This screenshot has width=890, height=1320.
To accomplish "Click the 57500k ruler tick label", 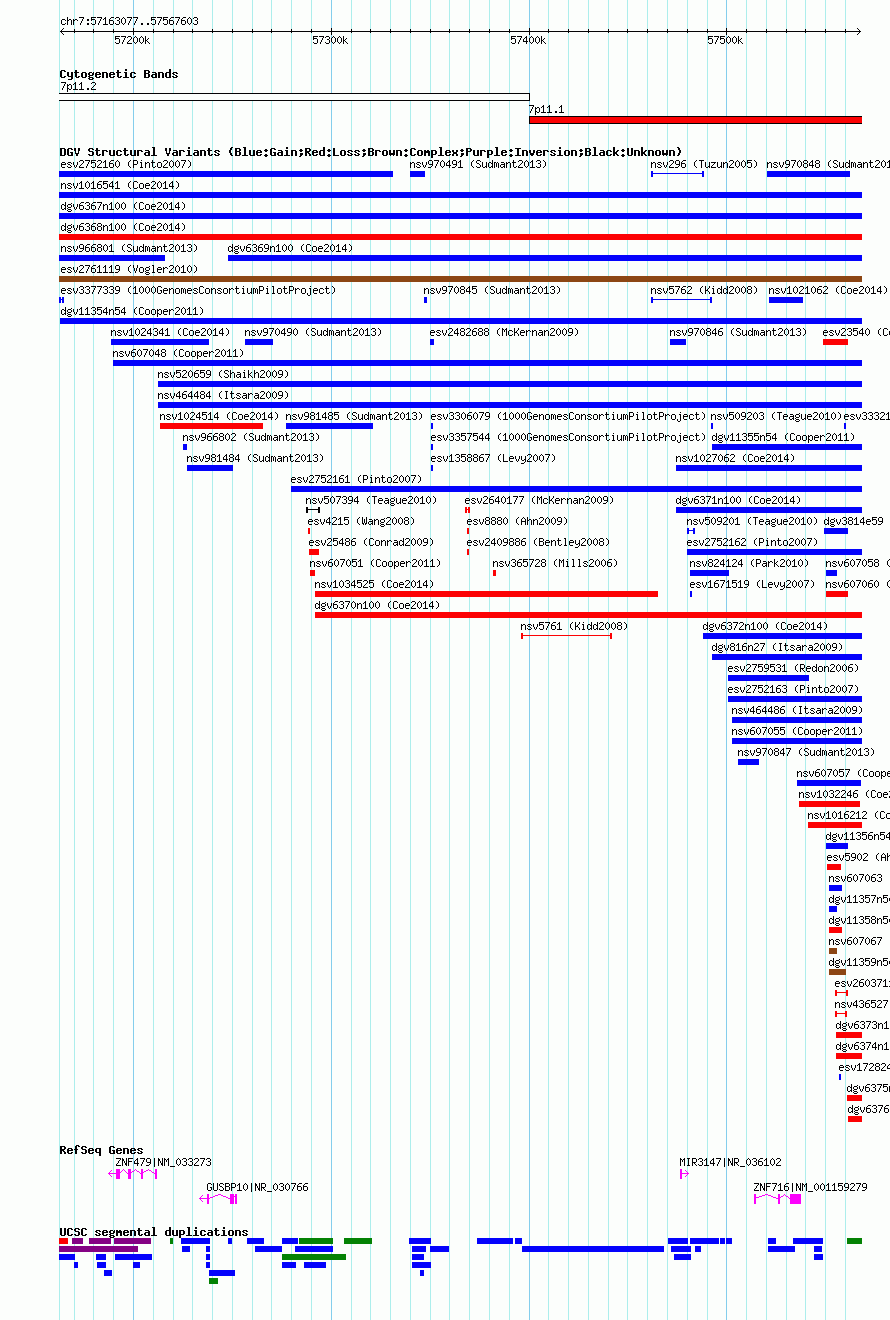I will (x=725, y=40).
